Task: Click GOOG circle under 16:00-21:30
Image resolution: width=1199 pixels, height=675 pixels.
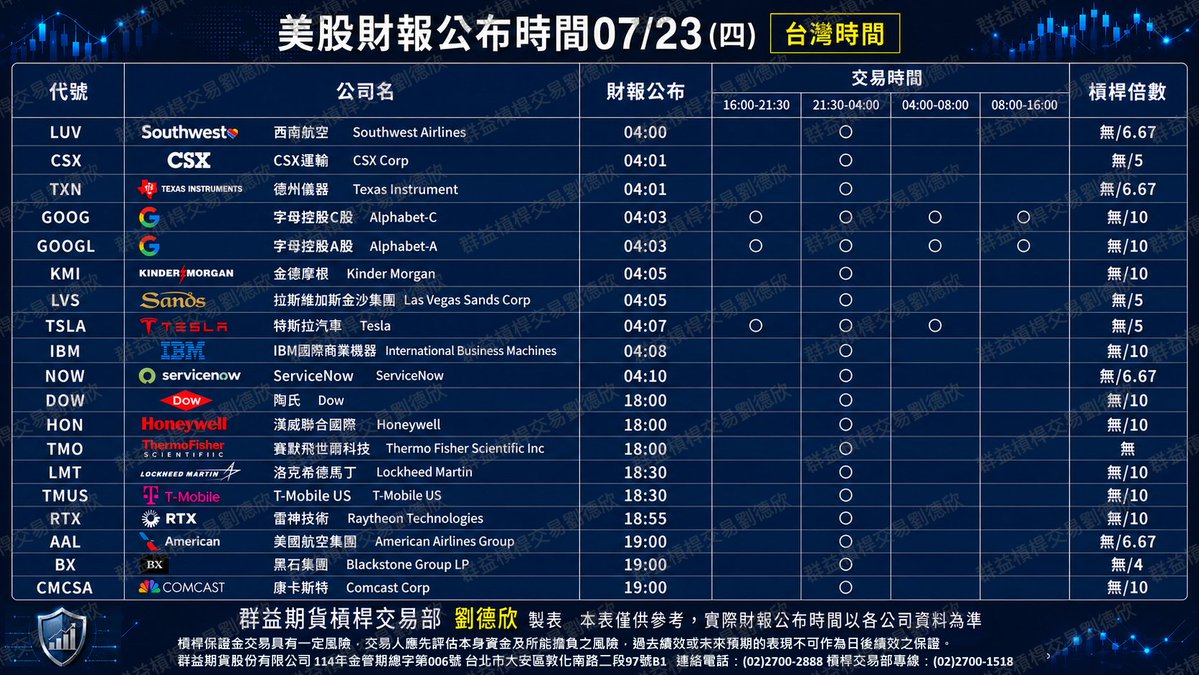Action: 755,217
